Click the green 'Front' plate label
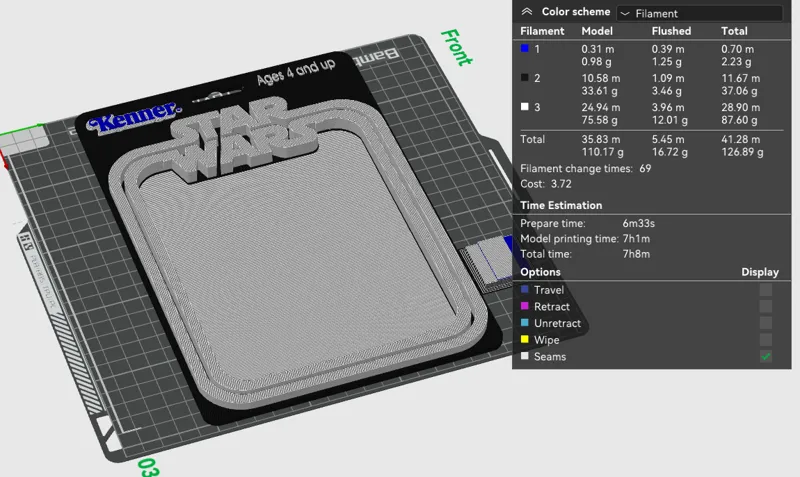Image resolution: width=800 pixels, height=477 pixels. pos(456,47)
